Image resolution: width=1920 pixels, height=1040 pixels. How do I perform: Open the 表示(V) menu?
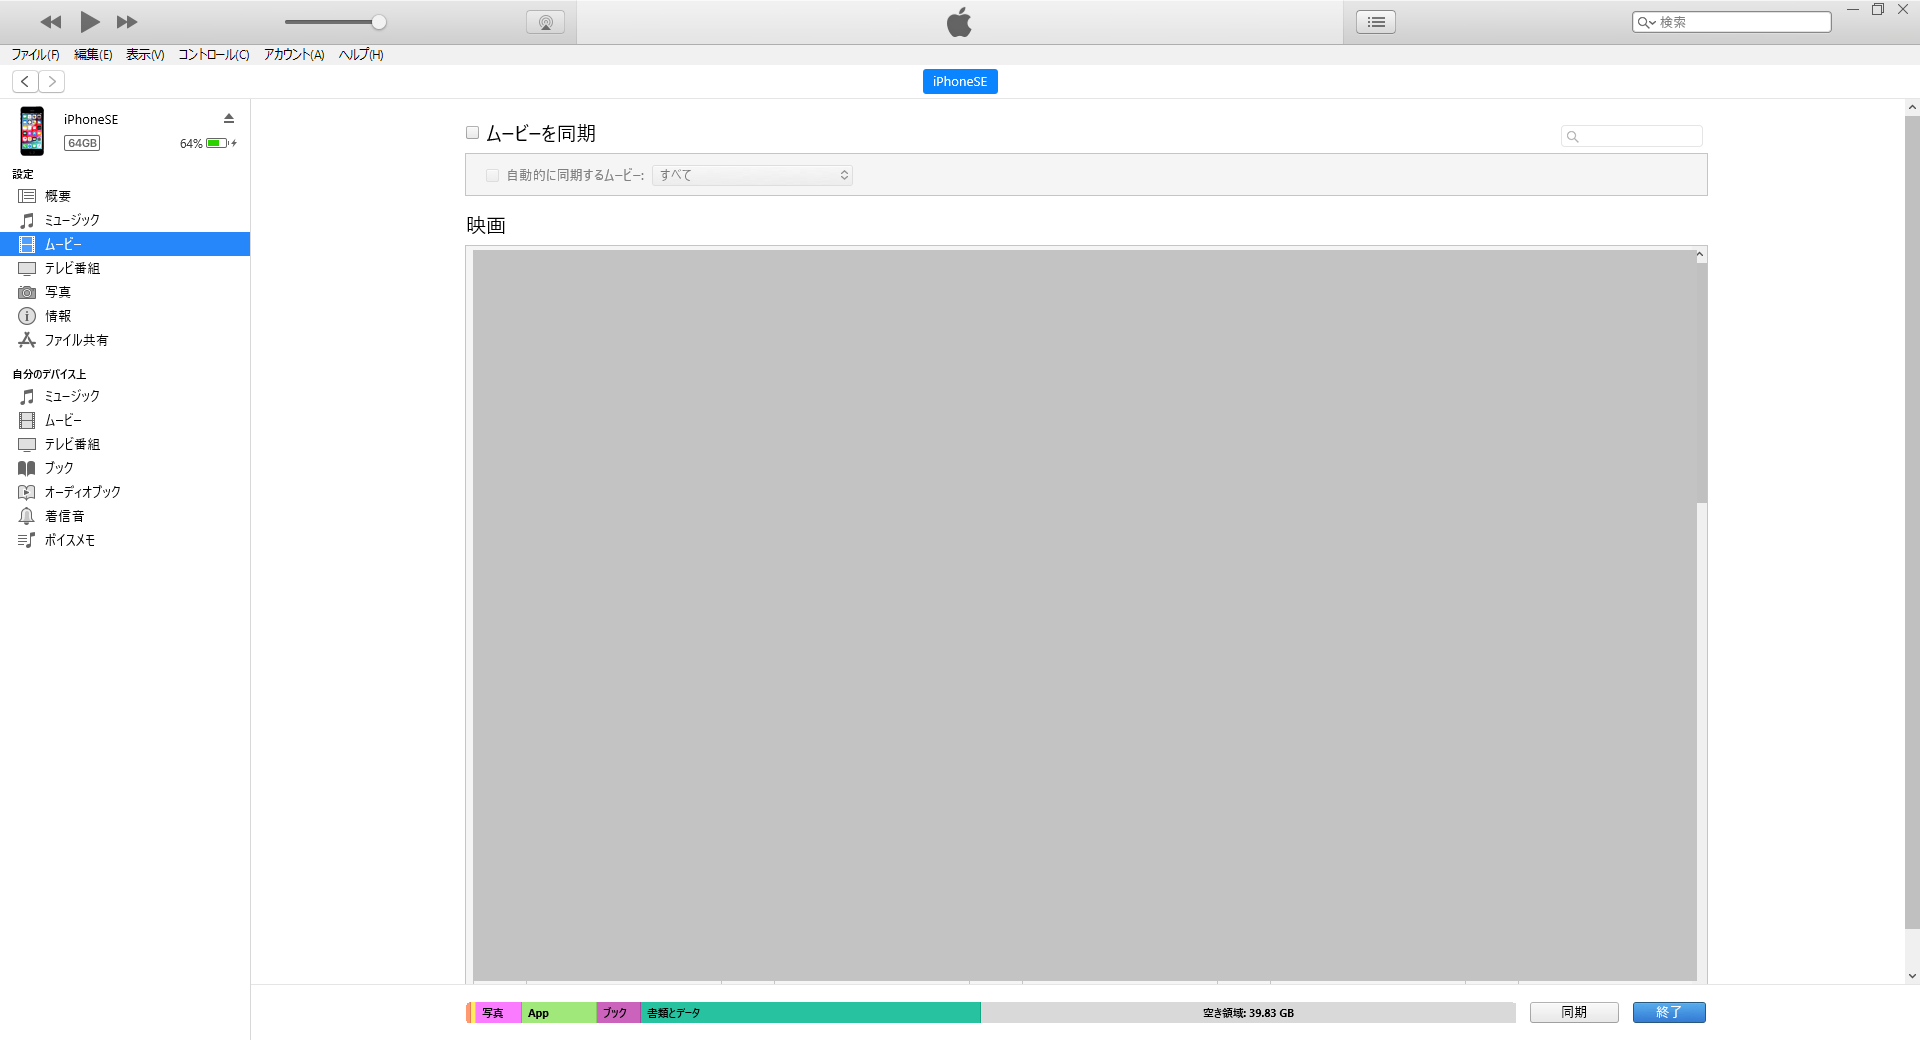[145, 55]
